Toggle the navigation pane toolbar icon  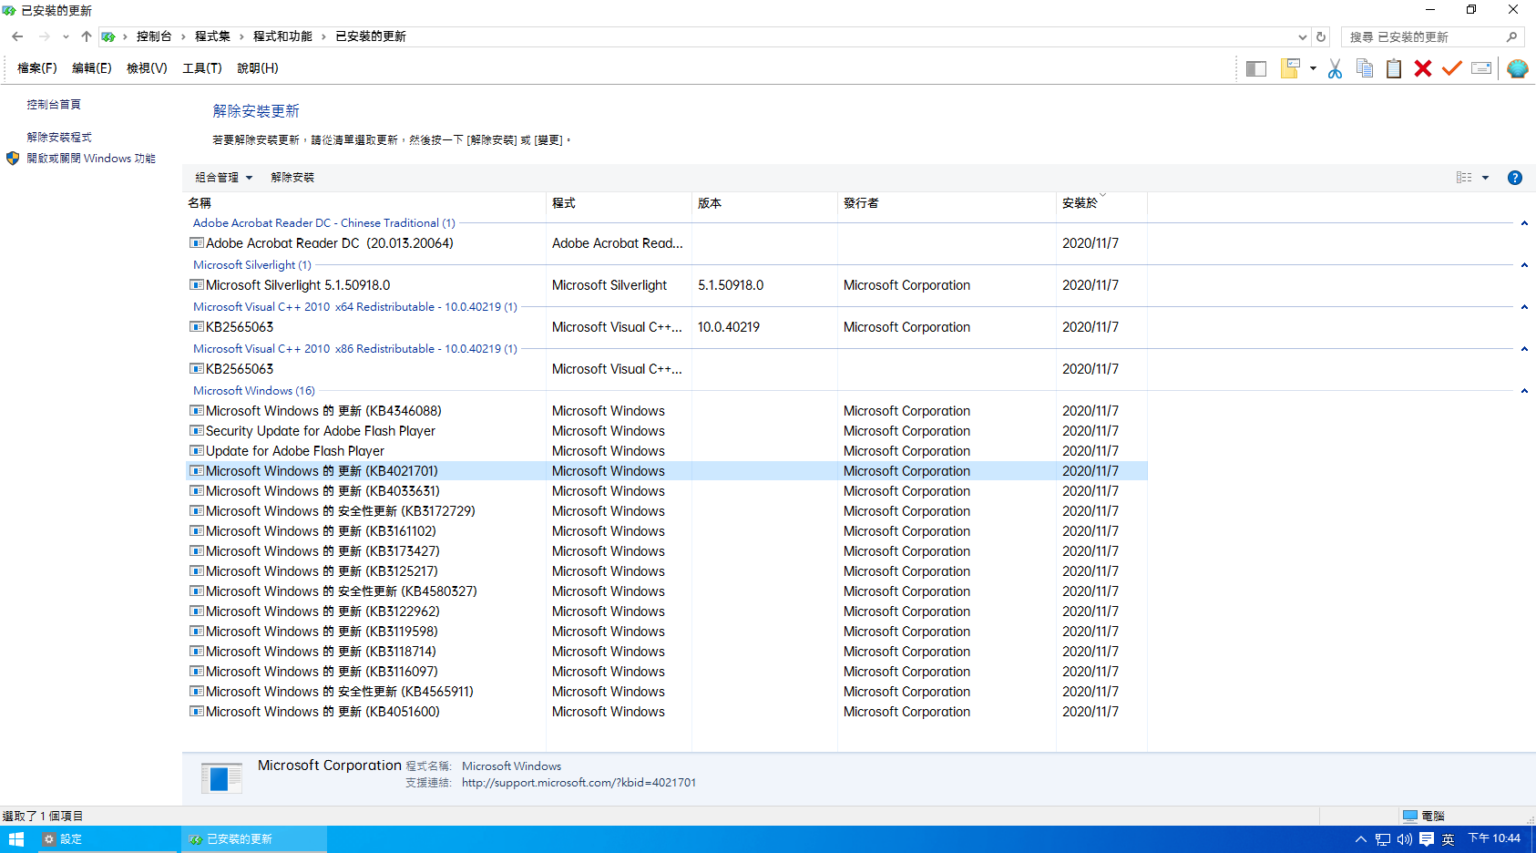(1256, 68)
